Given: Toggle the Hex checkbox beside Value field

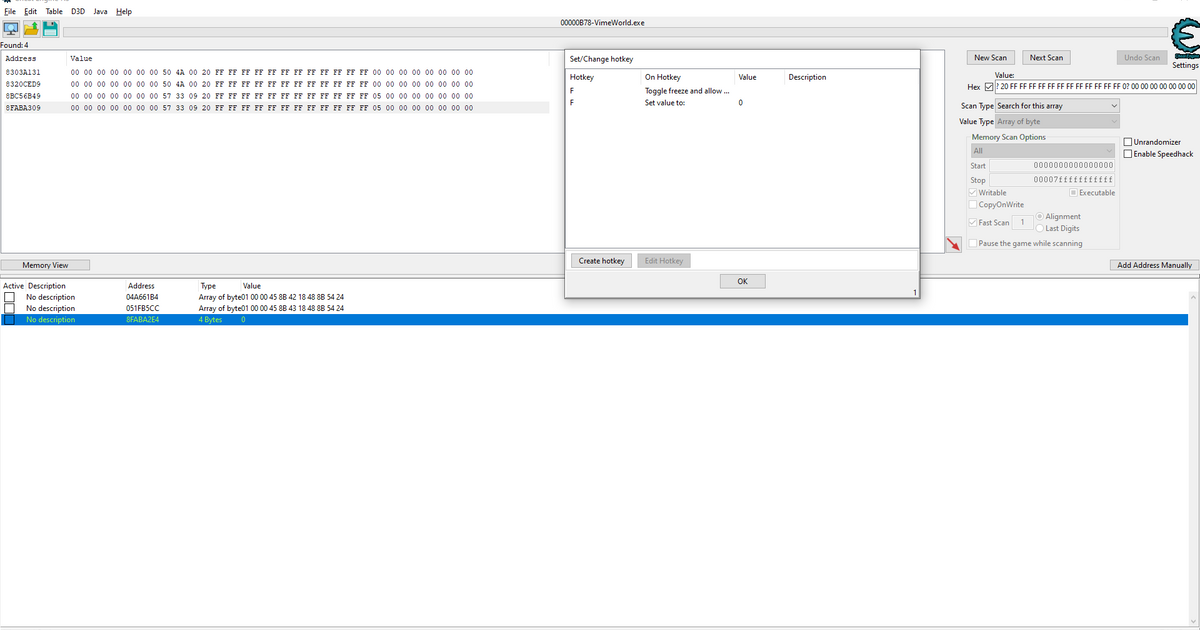Looking at the screenshot, I should (990, 87).
